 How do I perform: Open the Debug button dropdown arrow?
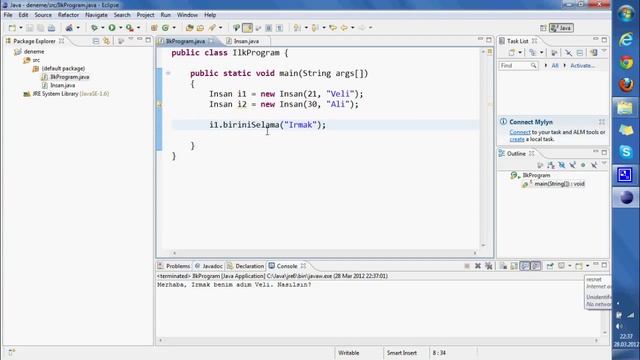tap(102, 28)
